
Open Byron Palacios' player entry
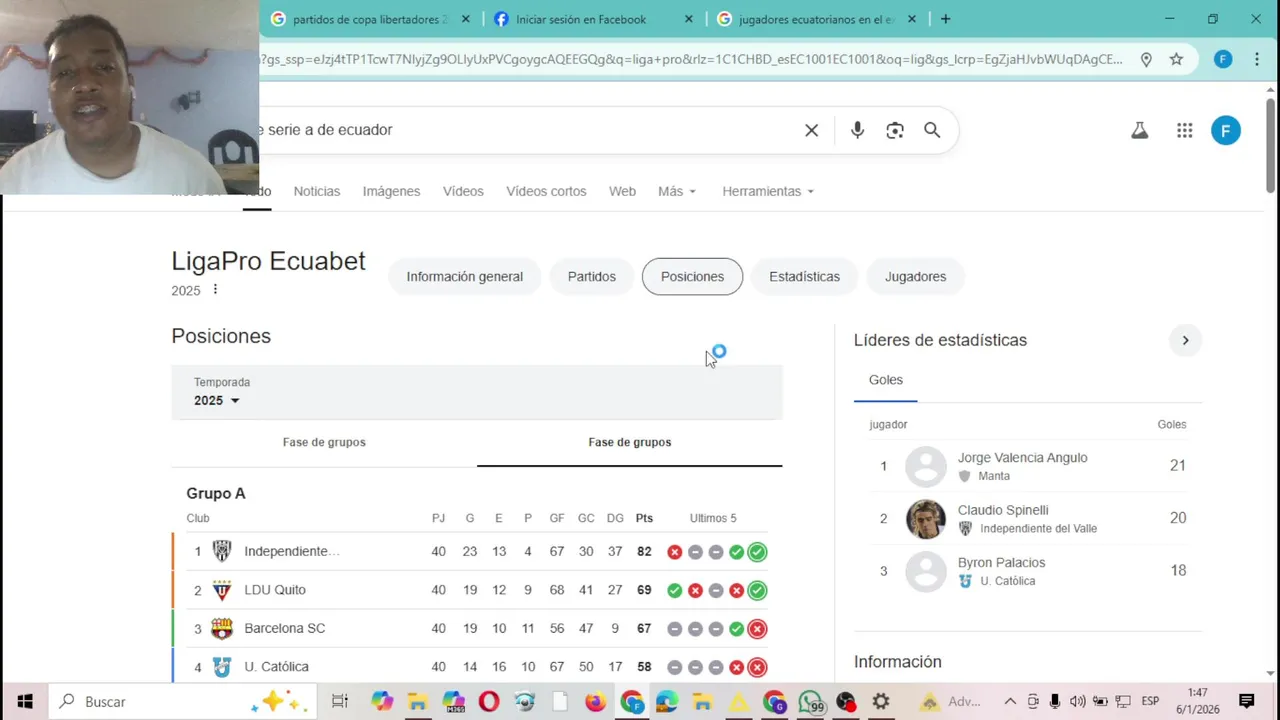(1028, 571)
